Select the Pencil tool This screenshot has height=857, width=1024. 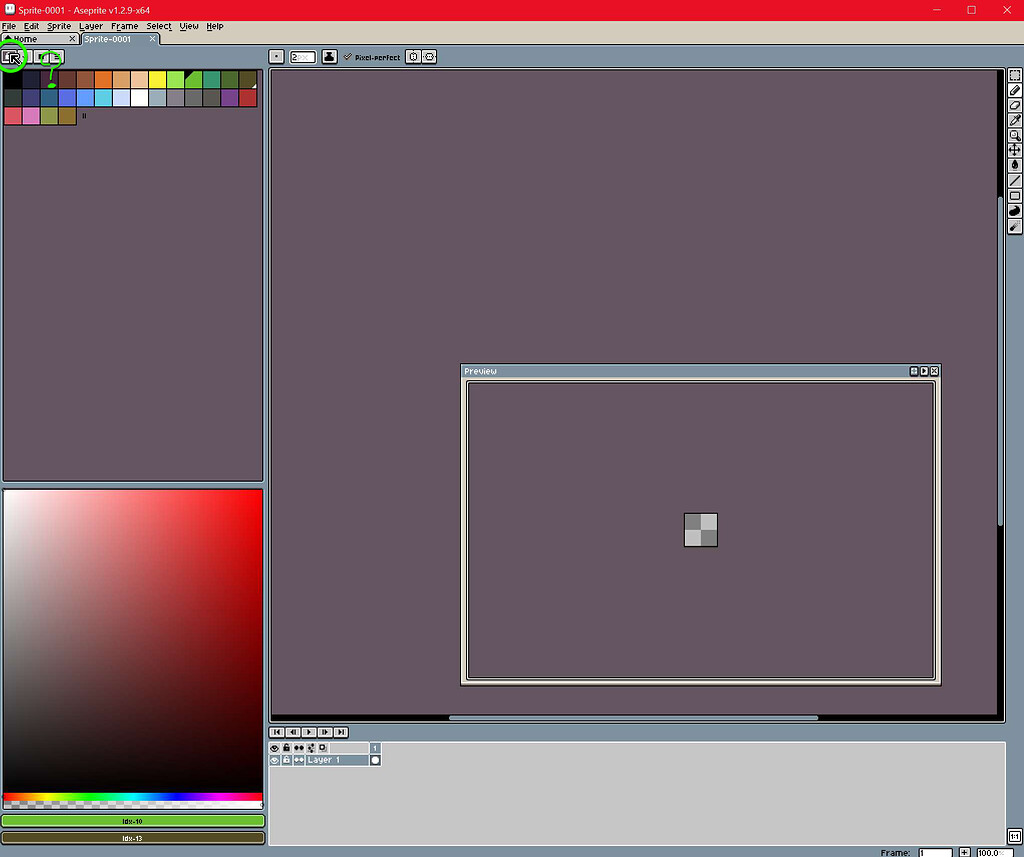[1015, 90]
